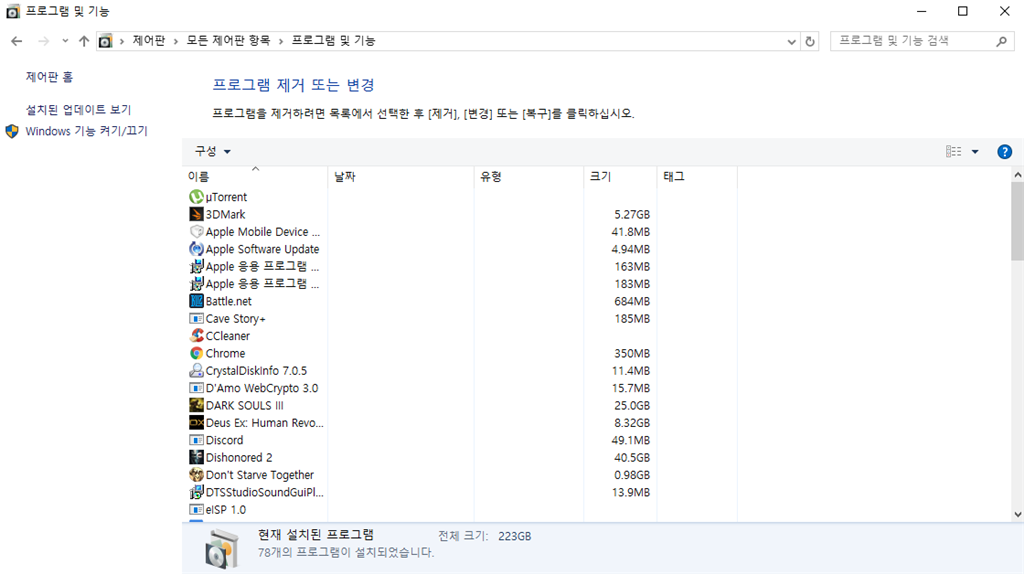Click the 49.1MB size of Discord
The height and width of the screenshot is (574, 1024).
(630, 440)
